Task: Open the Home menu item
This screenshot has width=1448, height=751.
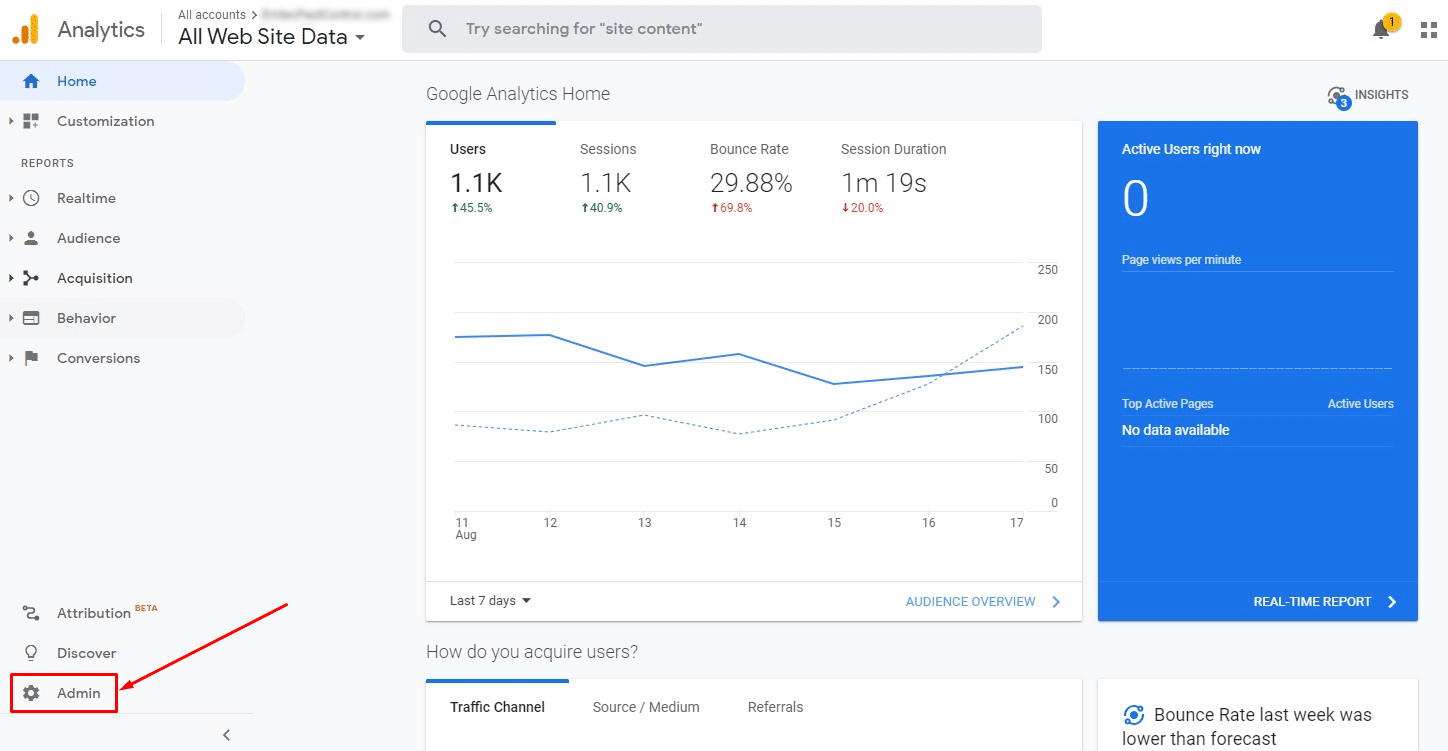Action: coord(122,81)
